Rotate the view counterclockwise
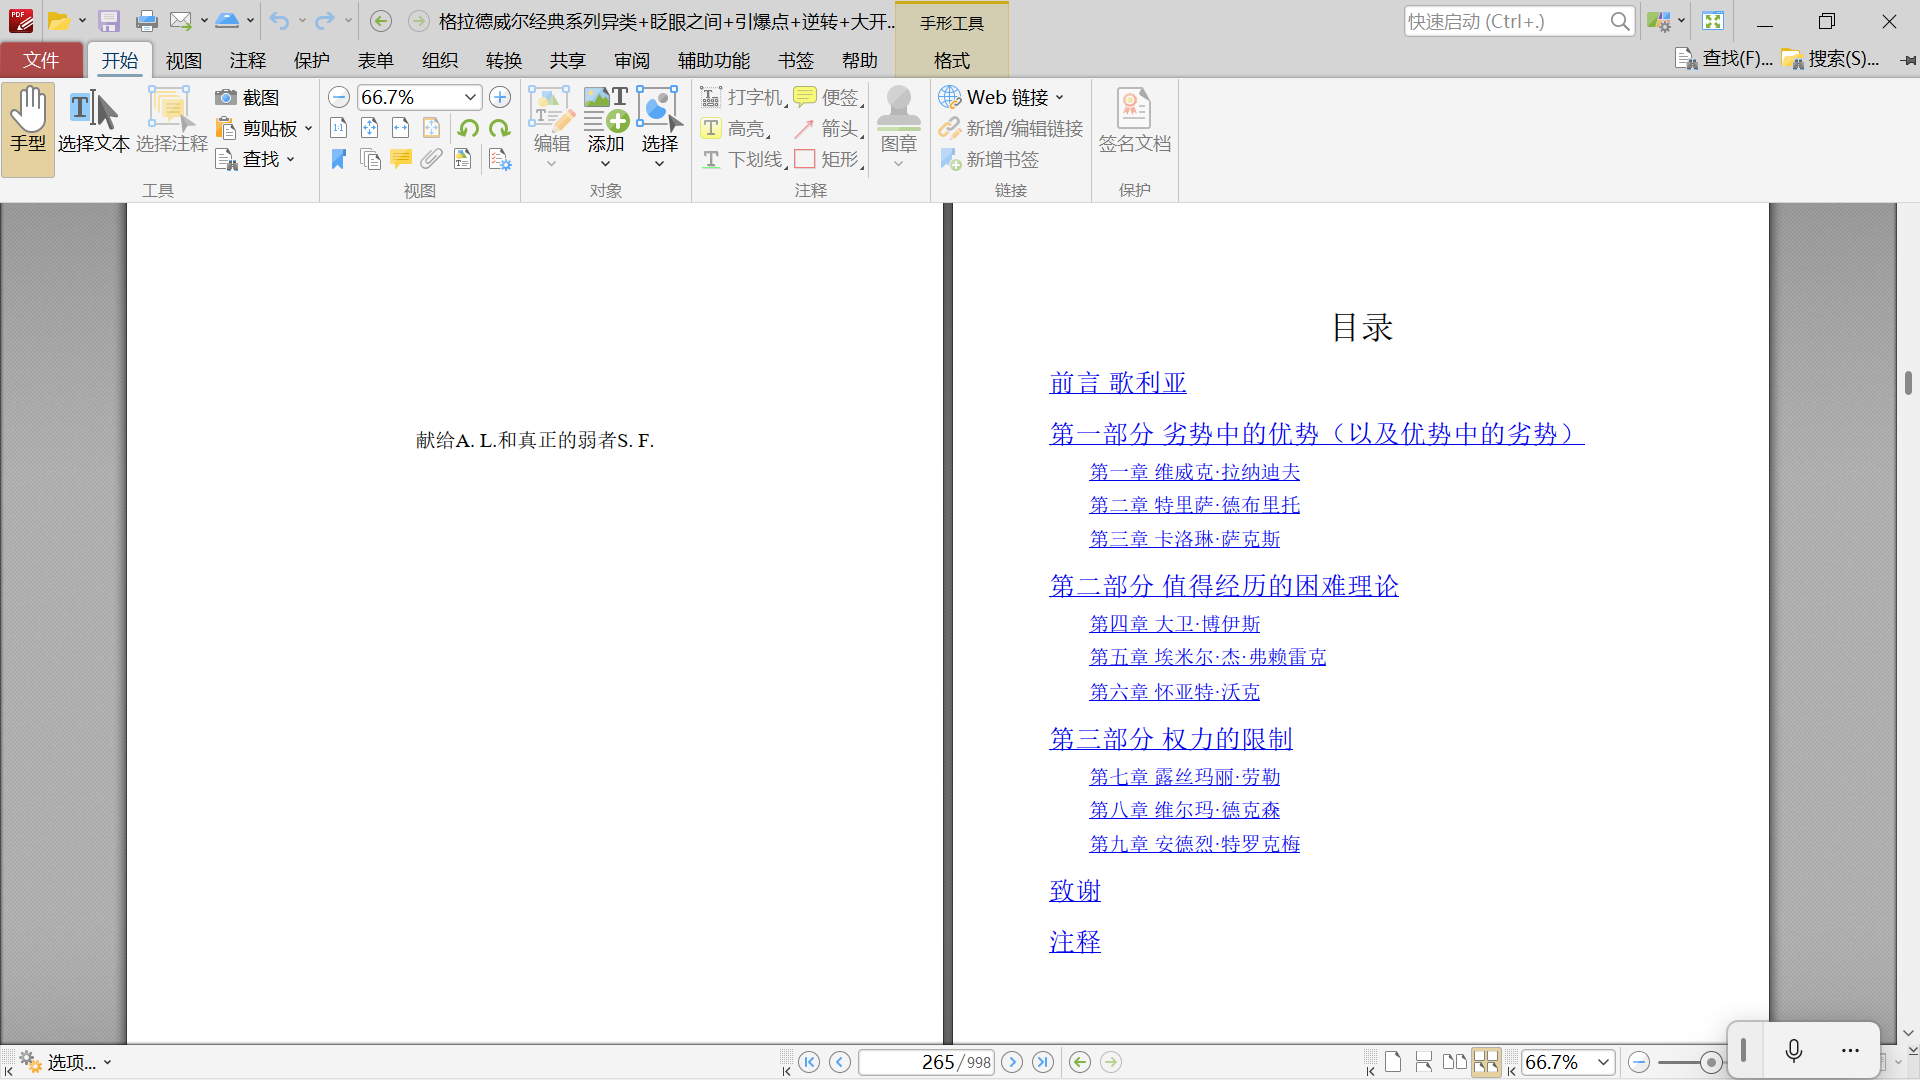 pos(468,128)
